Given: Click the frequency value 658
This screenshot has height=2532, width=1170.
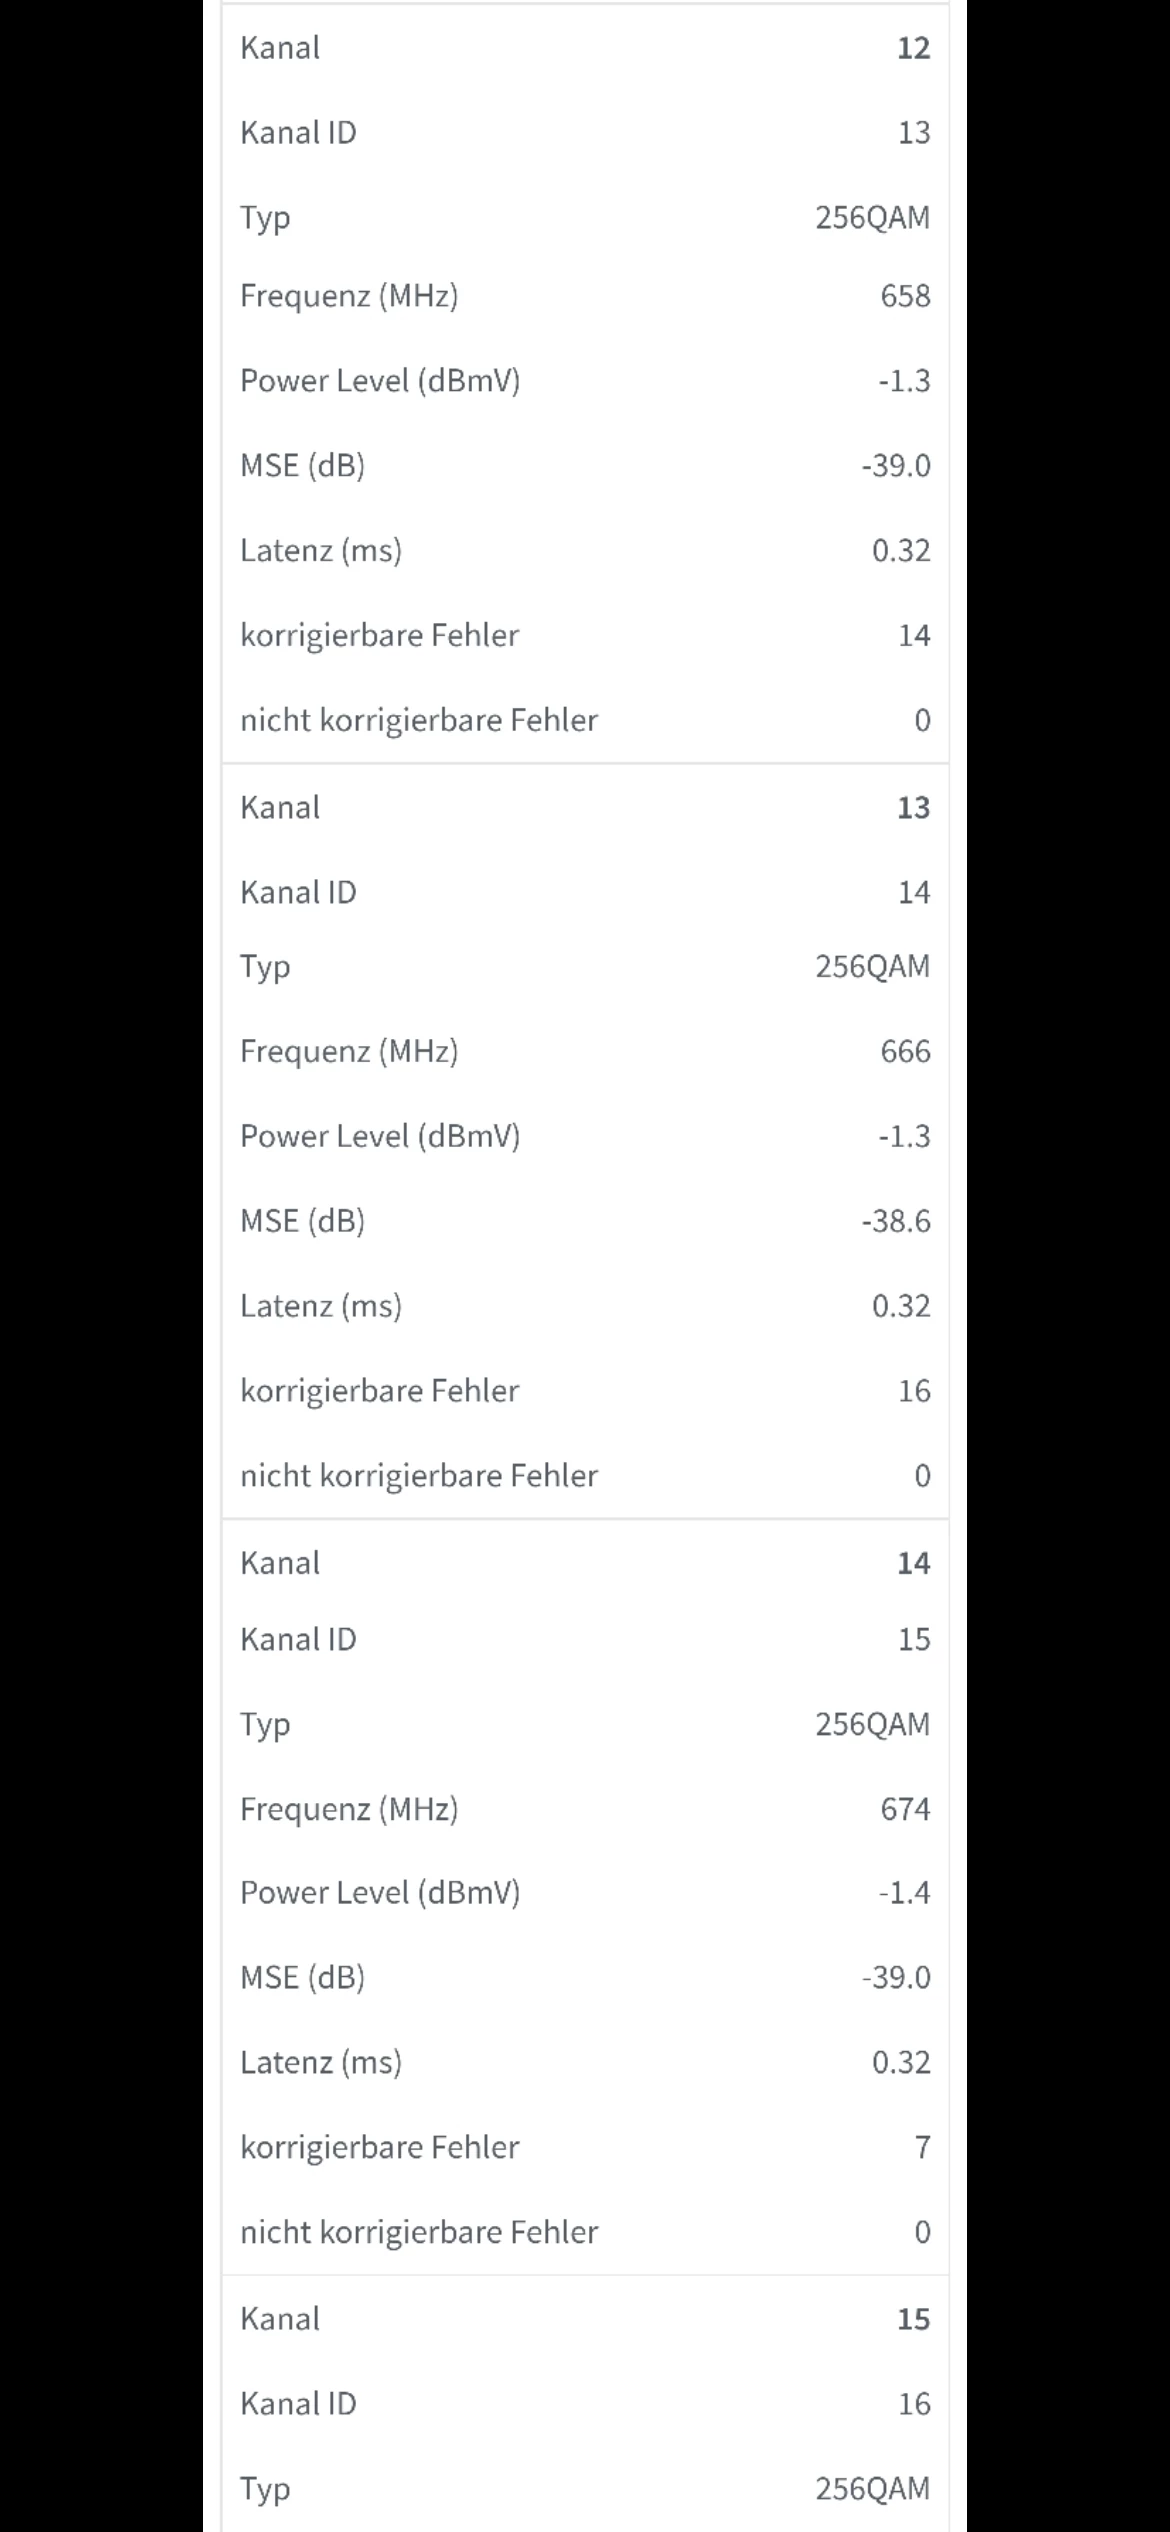Looking at the screenshot, I should 905,296.
